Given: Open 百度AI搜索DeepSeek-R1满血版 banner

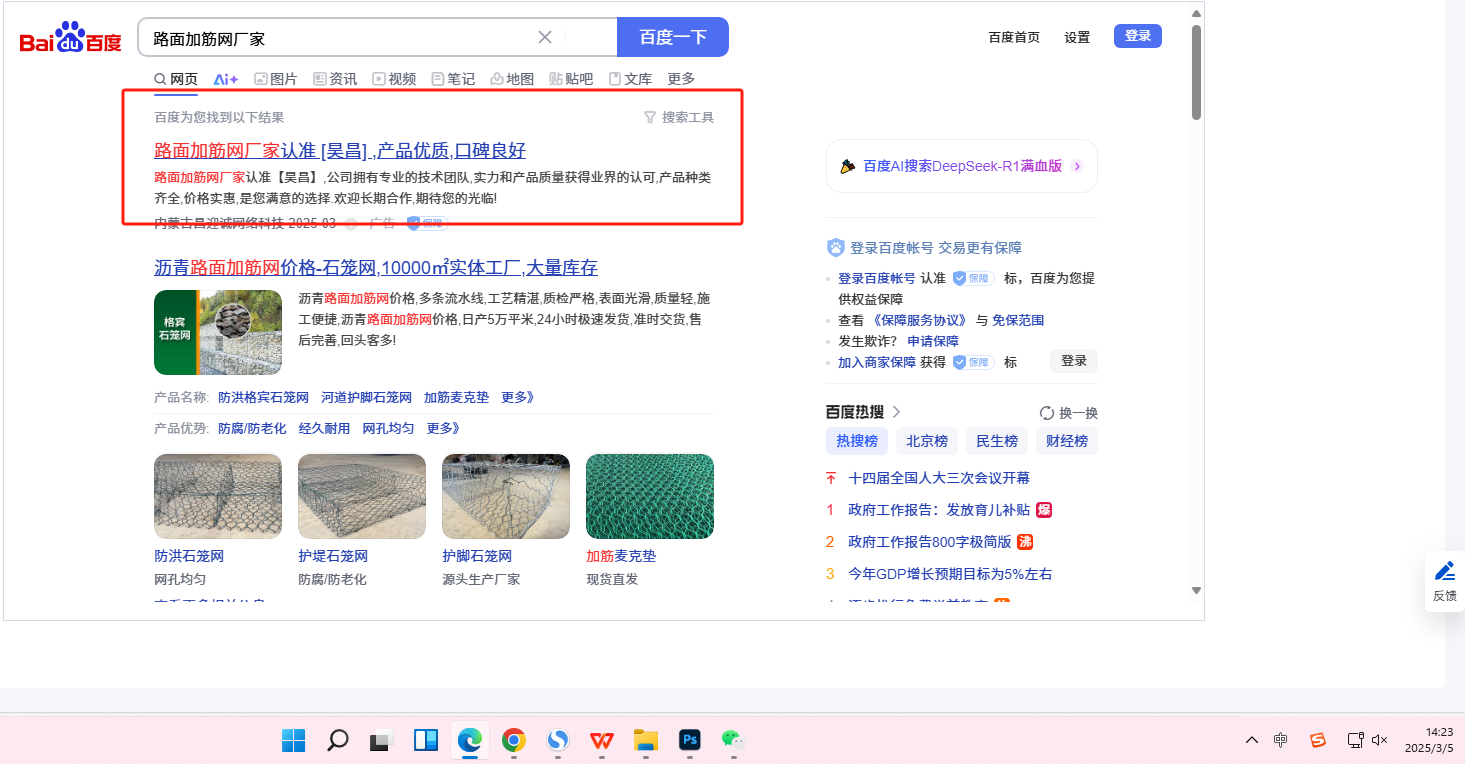Looking at the screenshot, I should 962,166.
